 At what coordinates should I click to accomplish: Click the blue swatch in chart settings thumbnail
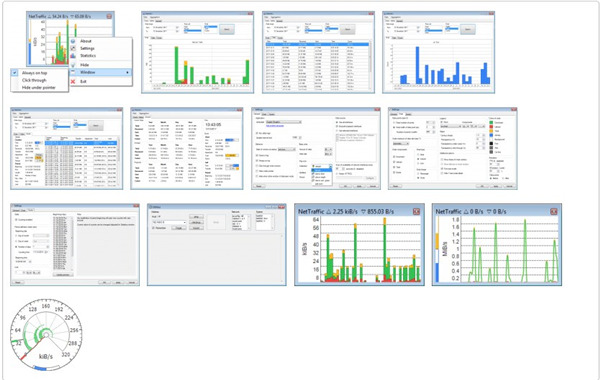[491, 135]
